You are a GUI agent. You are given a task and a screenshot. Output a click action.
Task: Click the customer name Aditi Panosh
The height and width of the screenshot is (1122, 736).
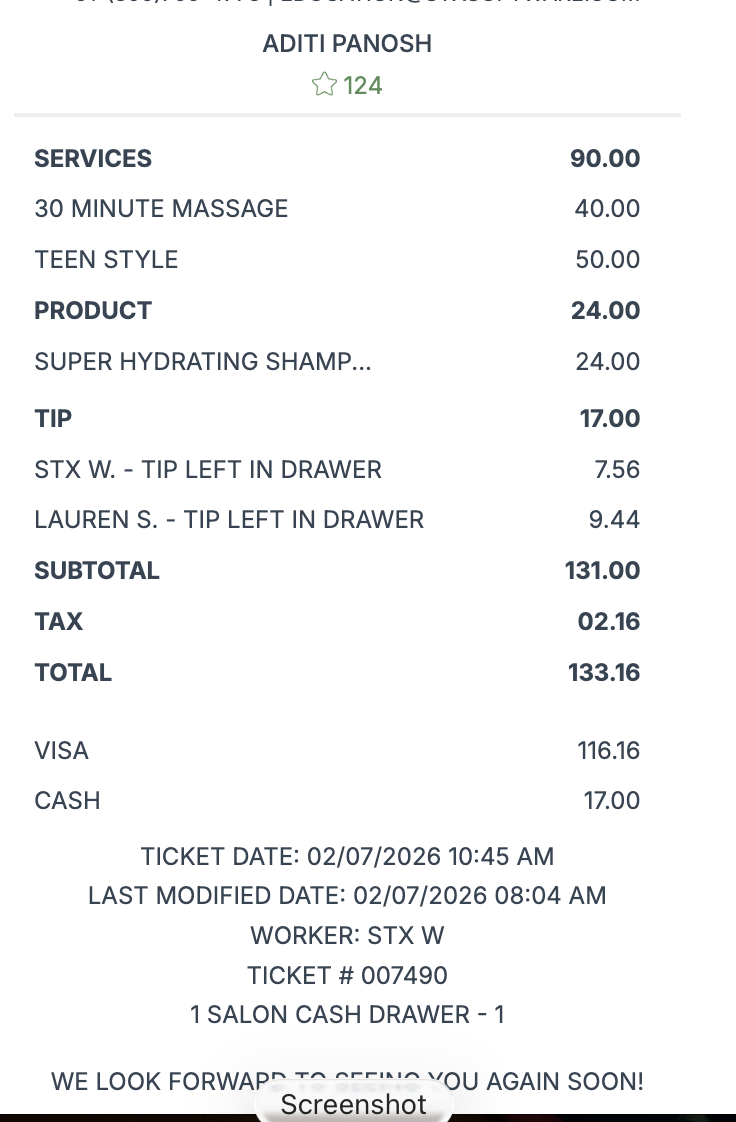click(347, 44)
